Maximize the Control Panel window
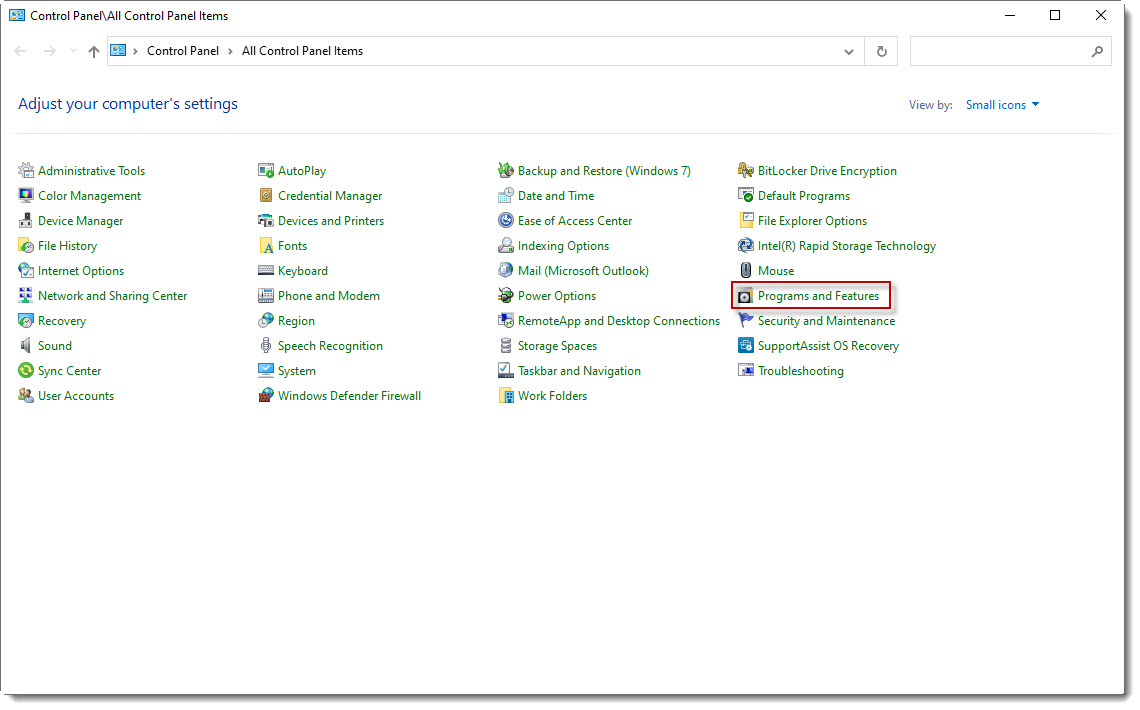 tap(1055, 15)
